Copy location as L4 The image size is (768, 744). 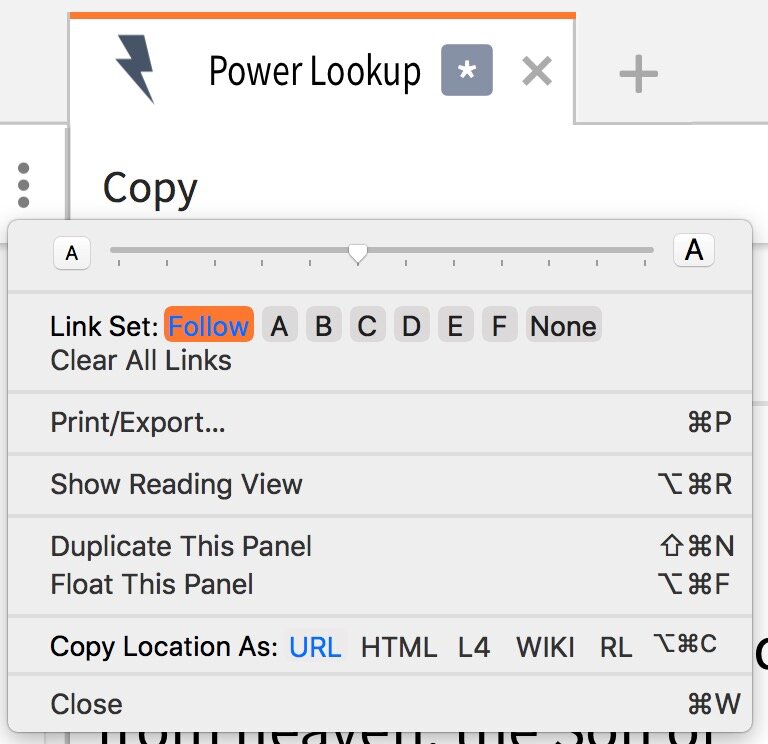coord(474,647)
